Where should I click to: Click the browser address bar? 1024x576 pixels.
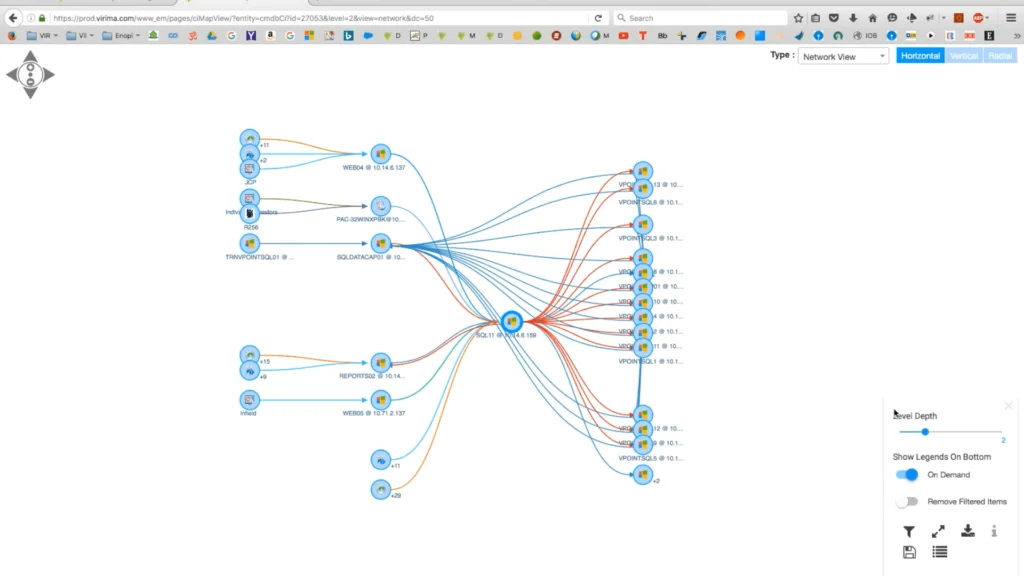[300, 16]
